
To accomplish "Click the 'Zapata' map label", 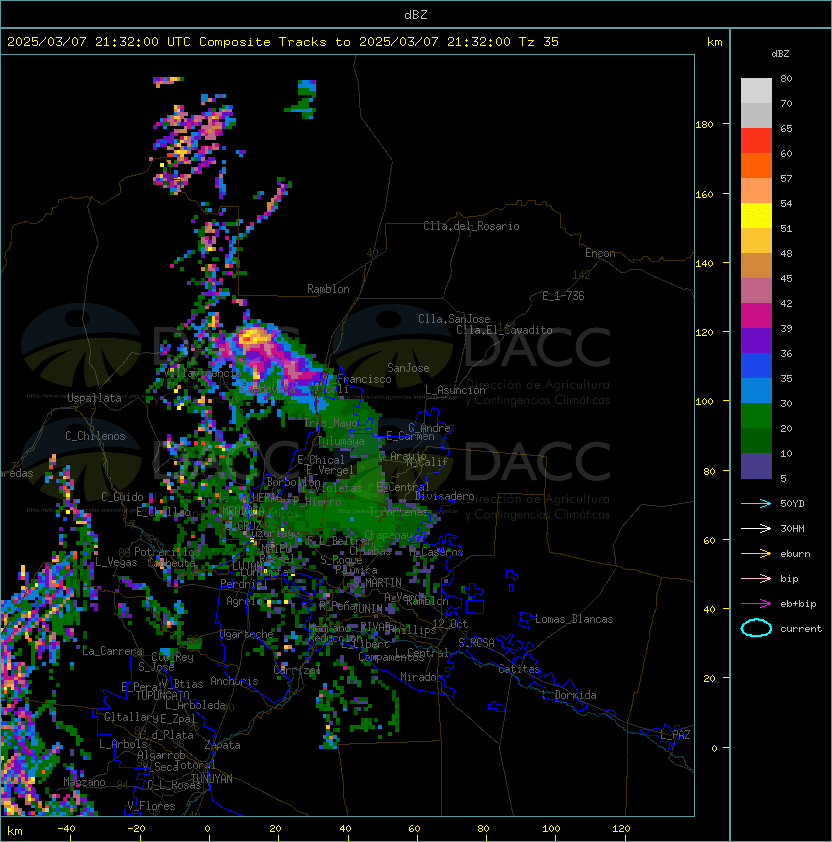I will click(222, 745).
